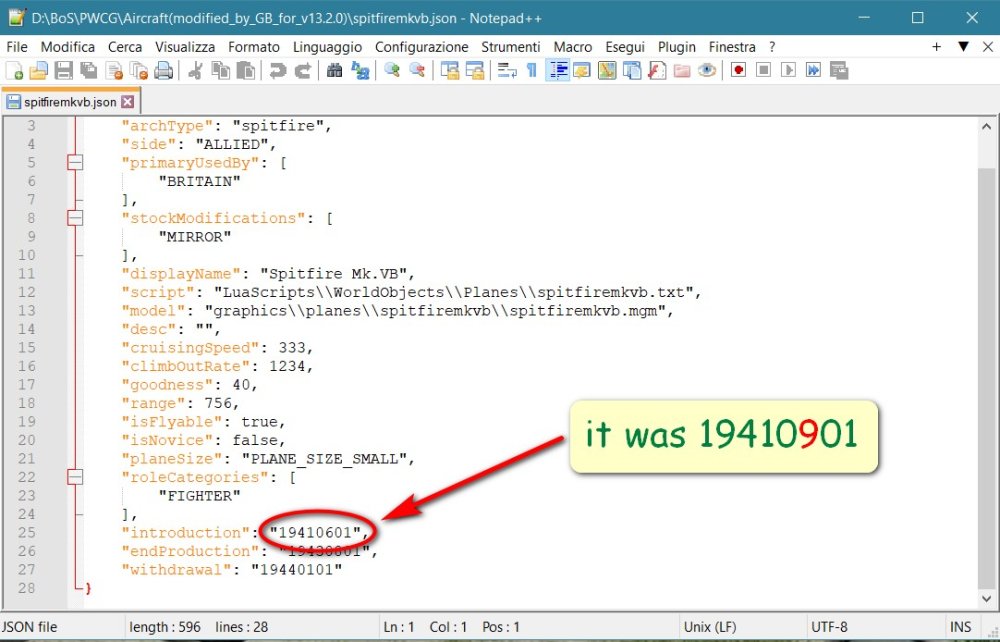
Task: Close the spitfiremkvb.json tab
Action: pos(127,102)
